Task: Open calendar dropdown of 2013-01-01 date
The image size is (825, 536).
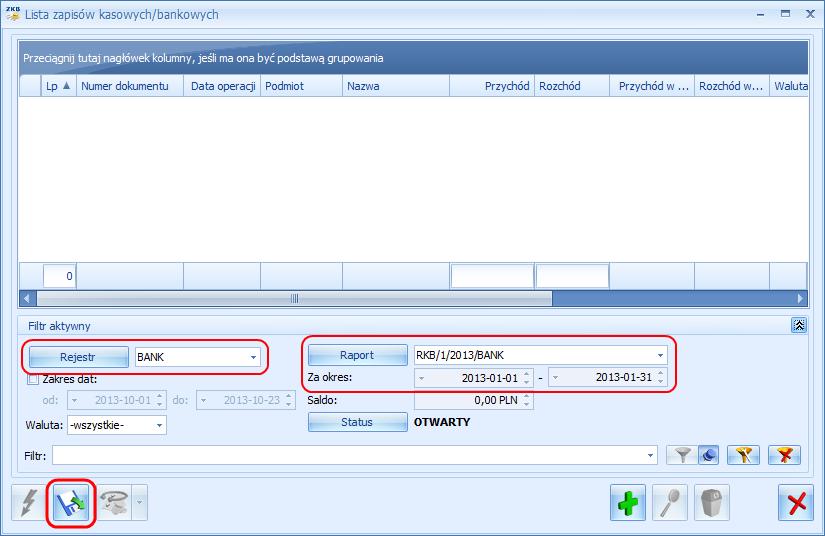Action: [x=421, y=378]
